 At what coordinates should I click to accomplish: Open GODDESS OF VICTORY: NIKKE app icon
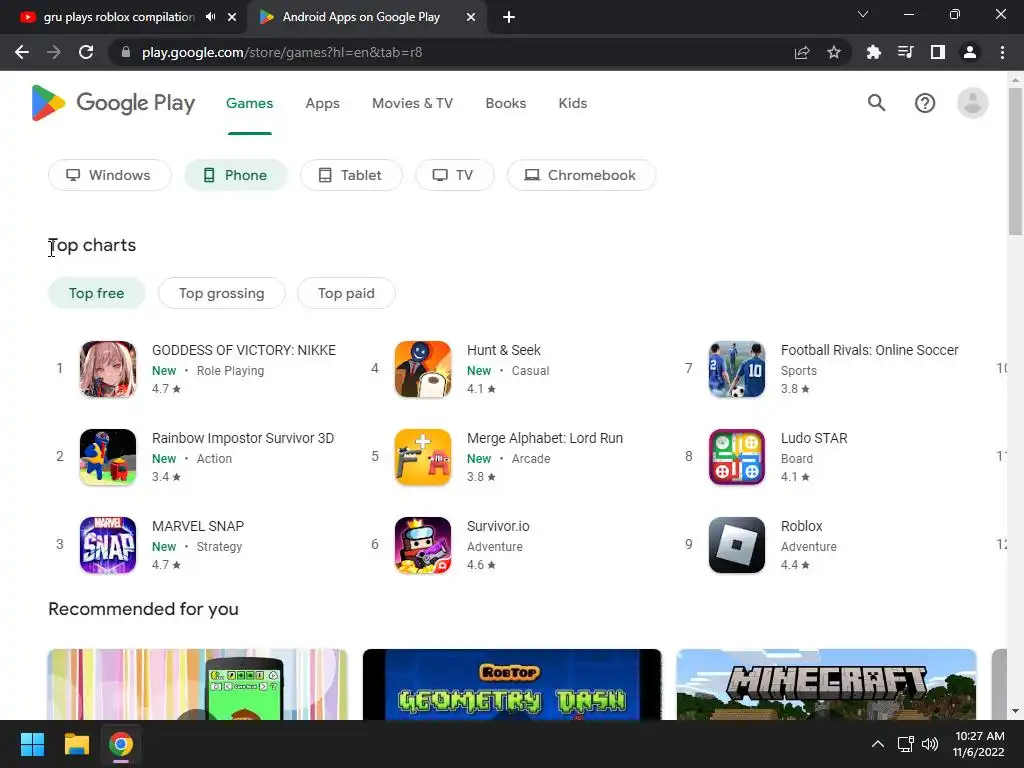108,369
